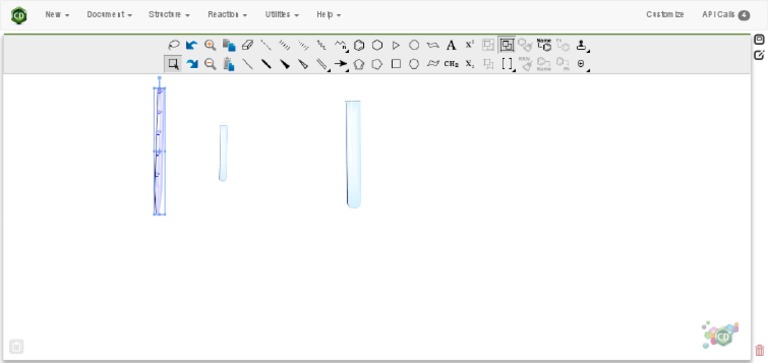Screen dimensions: 768x363
Task: Click the Zoom in magnifier
Action: (210, 46)
